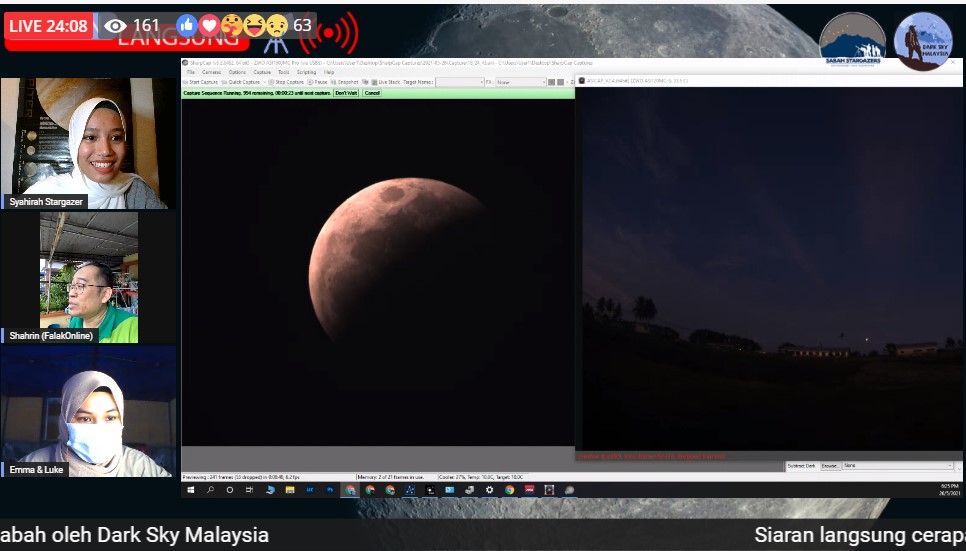The image size is (966, 551).
Task: Cancel the capture sequence
Action: (372, 93)
